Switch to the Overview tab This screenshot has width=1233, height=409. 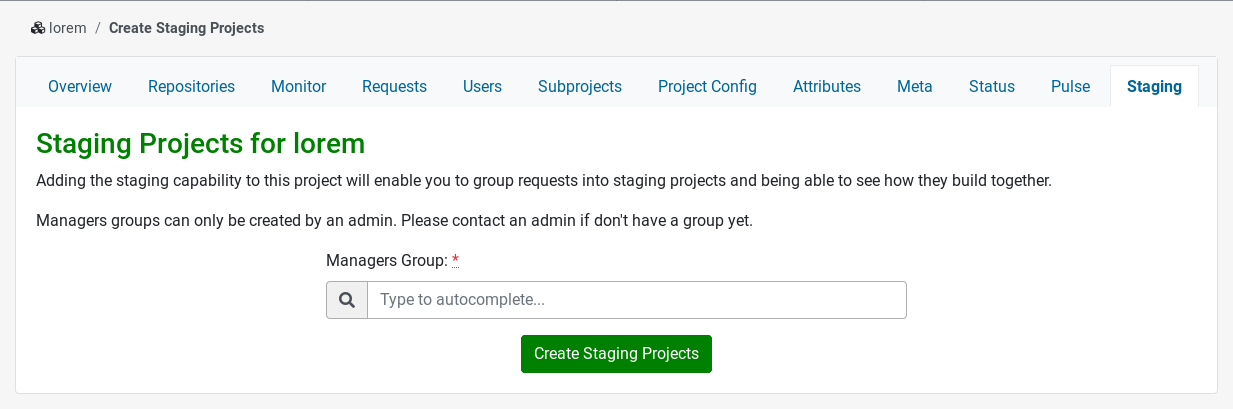click(80, 87)
